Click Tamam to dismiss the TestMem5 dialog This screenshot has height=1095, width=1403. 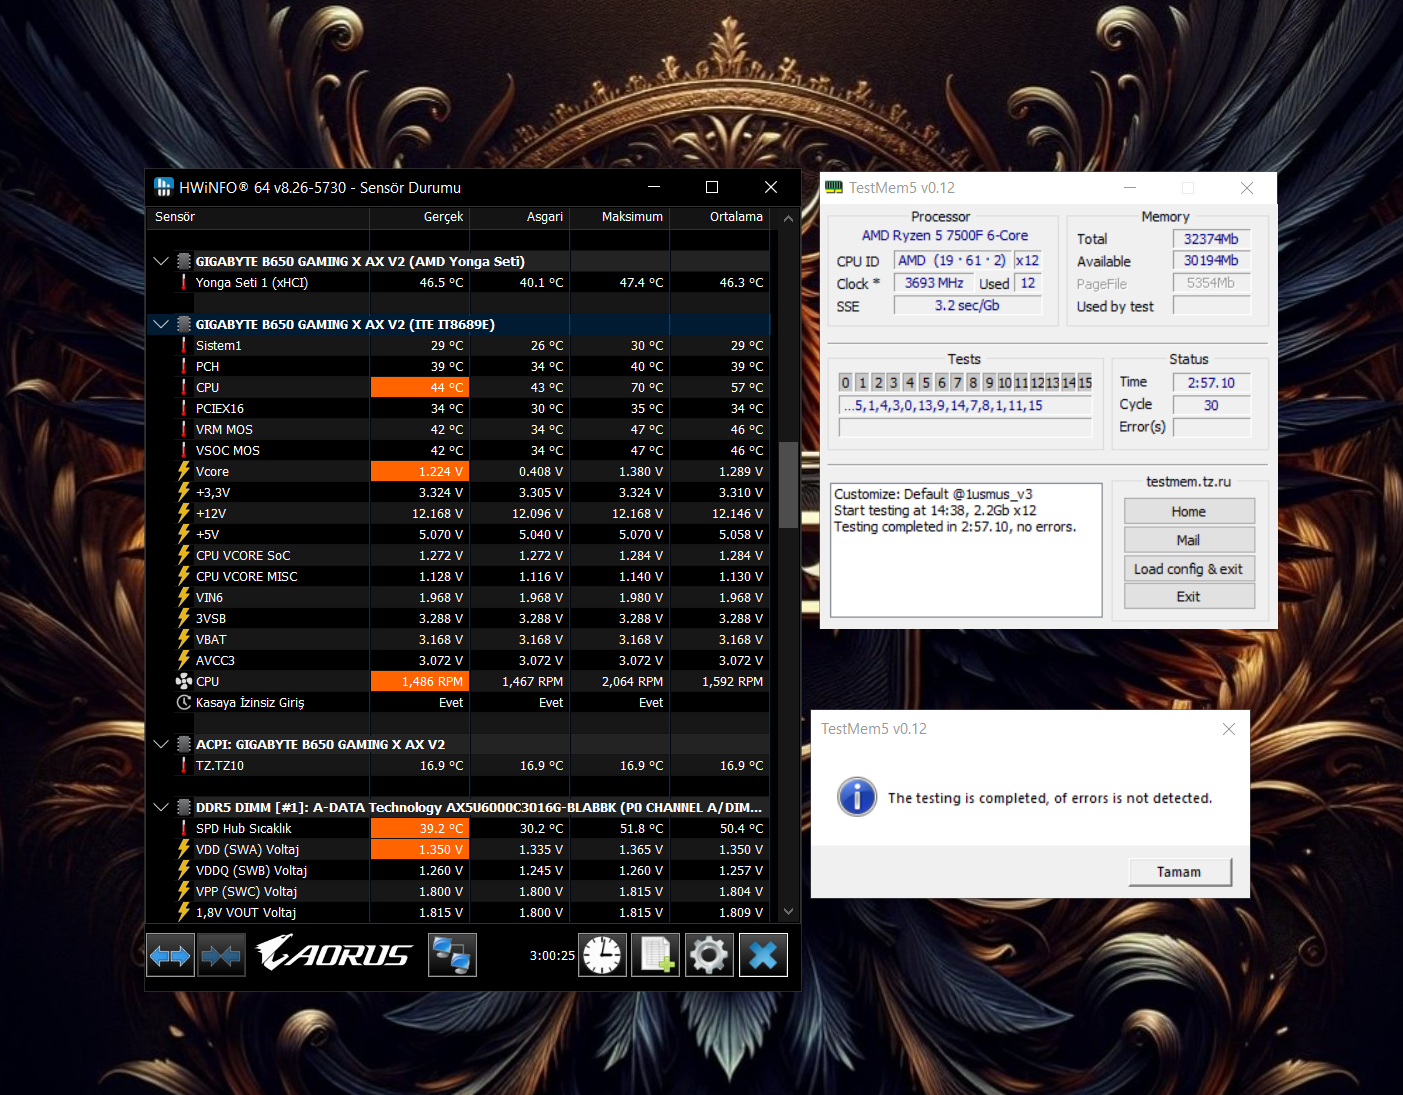tap(1180, 872)
